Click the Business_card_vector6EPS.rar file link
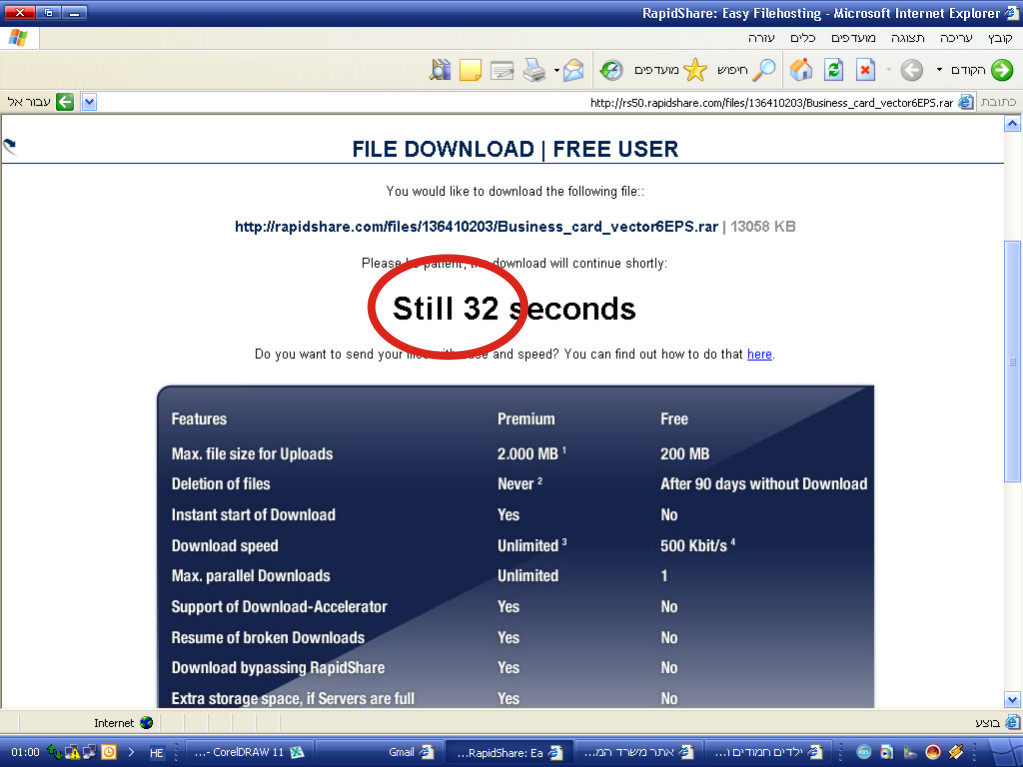Viewport: 1023px width, 767px height. point(476,227)
